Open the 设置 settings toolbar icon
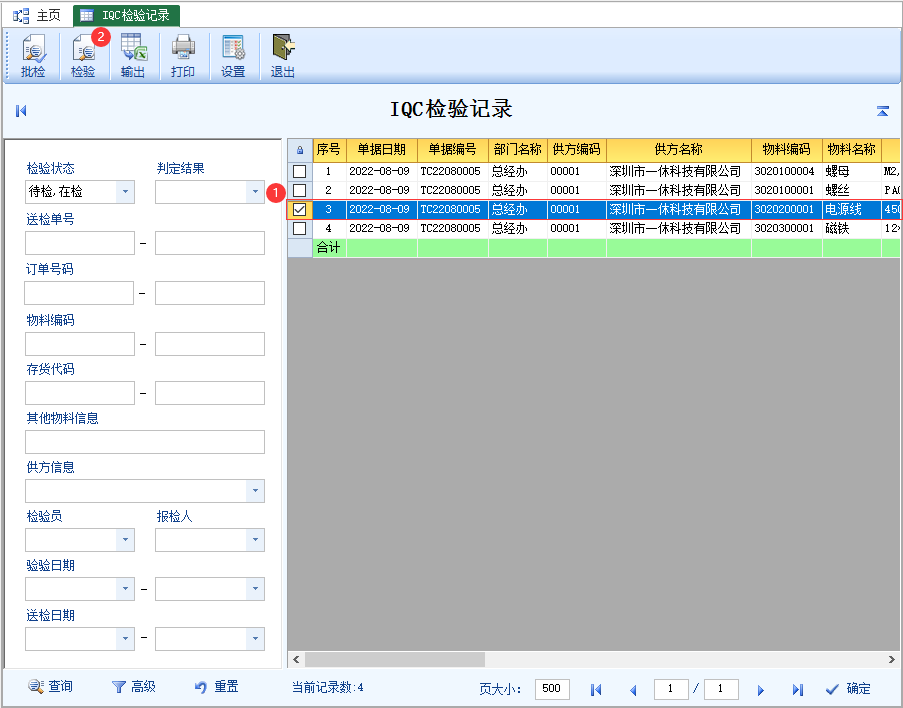The height and width of the screenshot is (708, 903). tap(233, 56)
